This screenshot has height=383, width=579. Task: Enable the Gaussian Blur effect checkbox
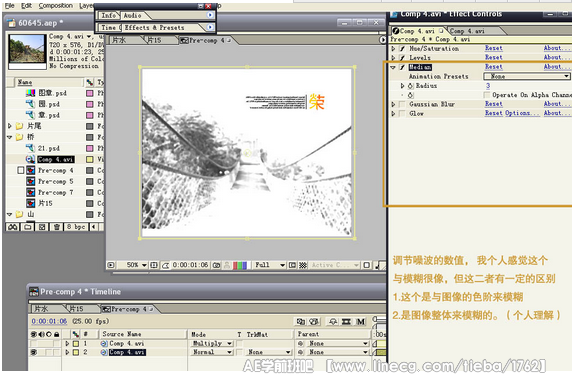[402, 105]
